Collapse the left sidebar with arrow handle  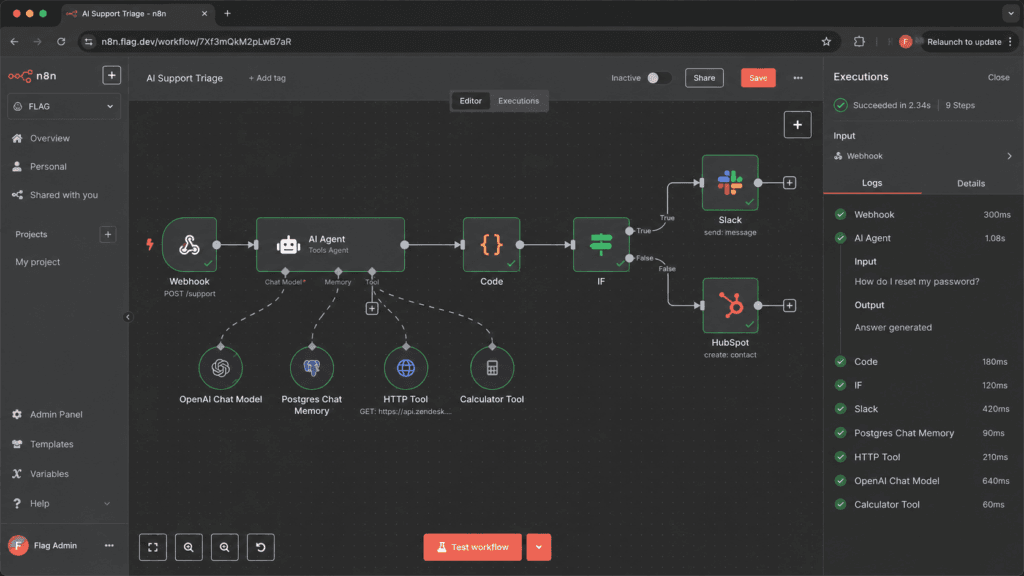coord(128,317)
